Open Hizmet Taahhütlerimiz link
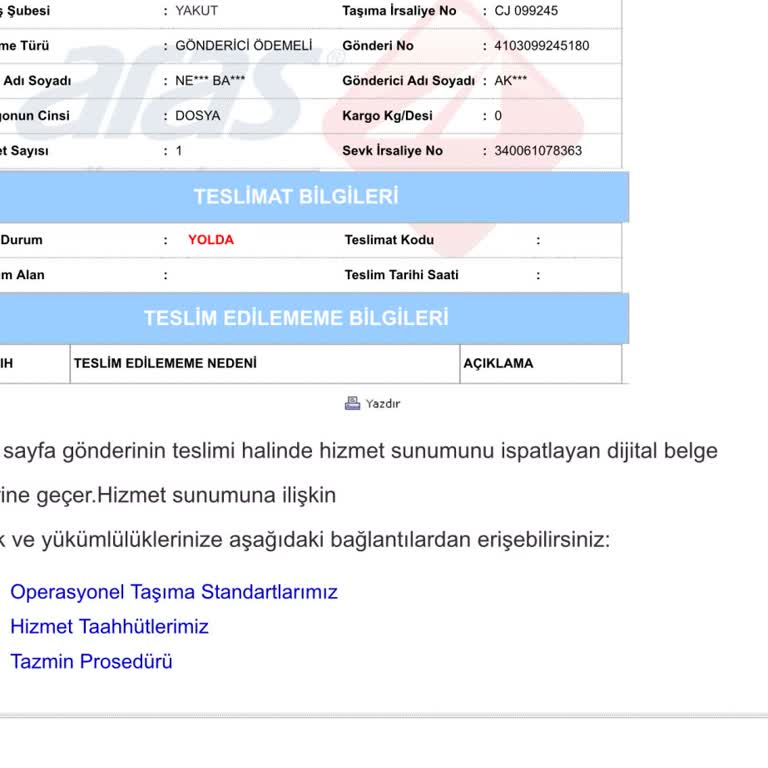Viewport: 768px width, 768px height. point(109,626)
